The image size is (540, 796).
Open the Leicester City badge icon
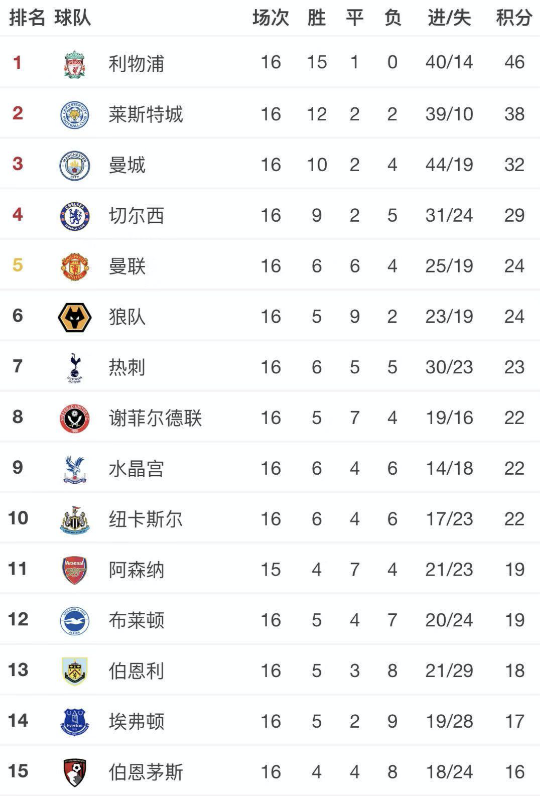click(x=75, y=114)
